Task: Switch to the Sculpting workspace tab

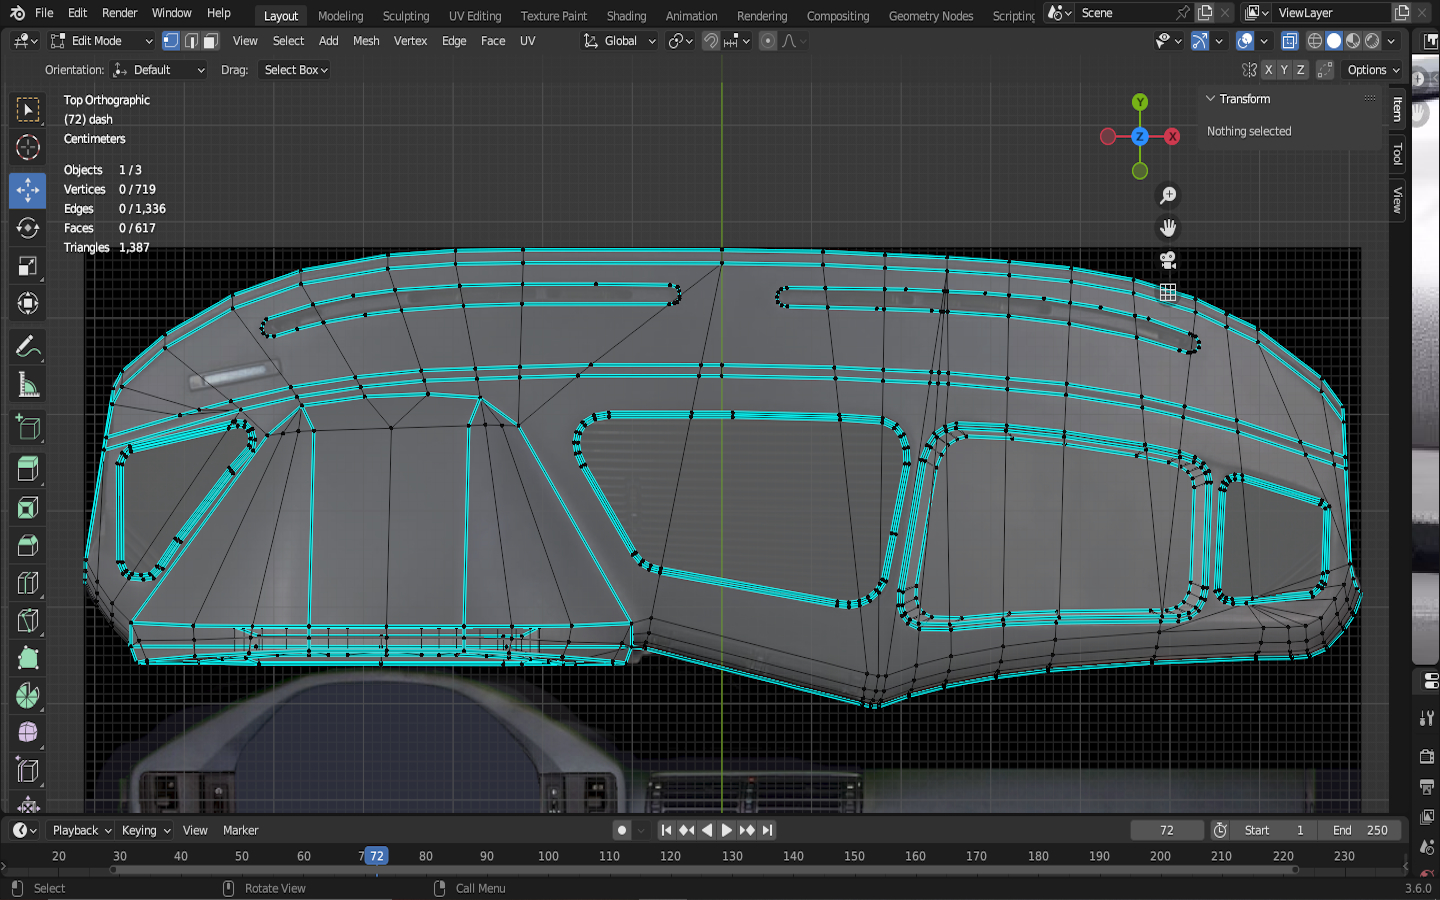Action: point(405,16)
